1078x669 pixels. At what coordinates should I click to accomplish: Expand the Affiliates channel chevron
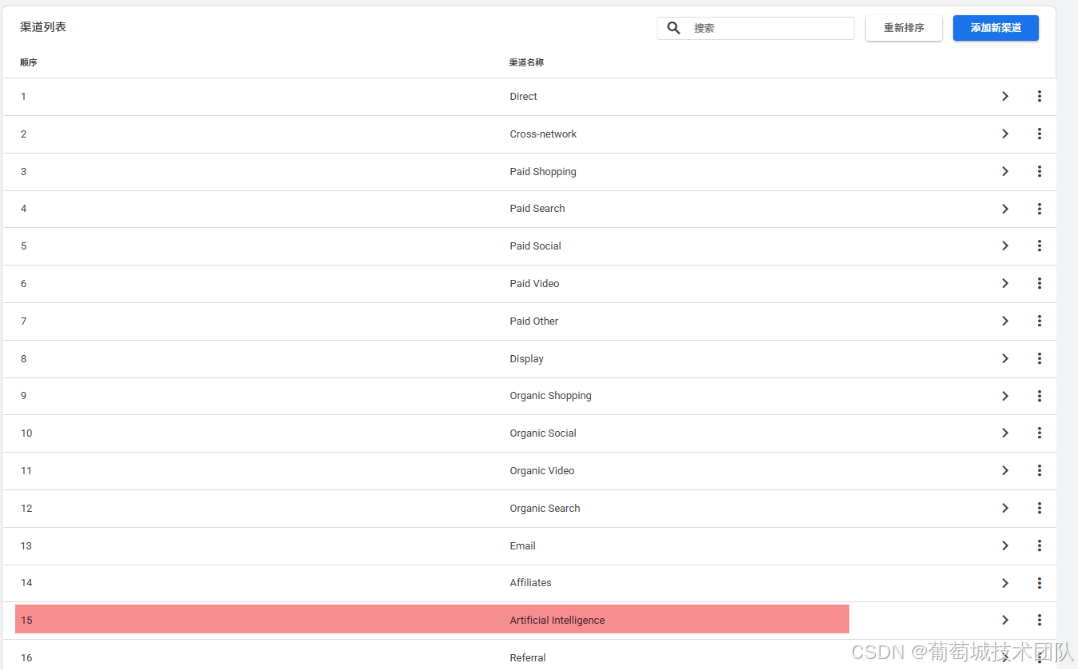pyautogui.click(x=1005, y=582)
